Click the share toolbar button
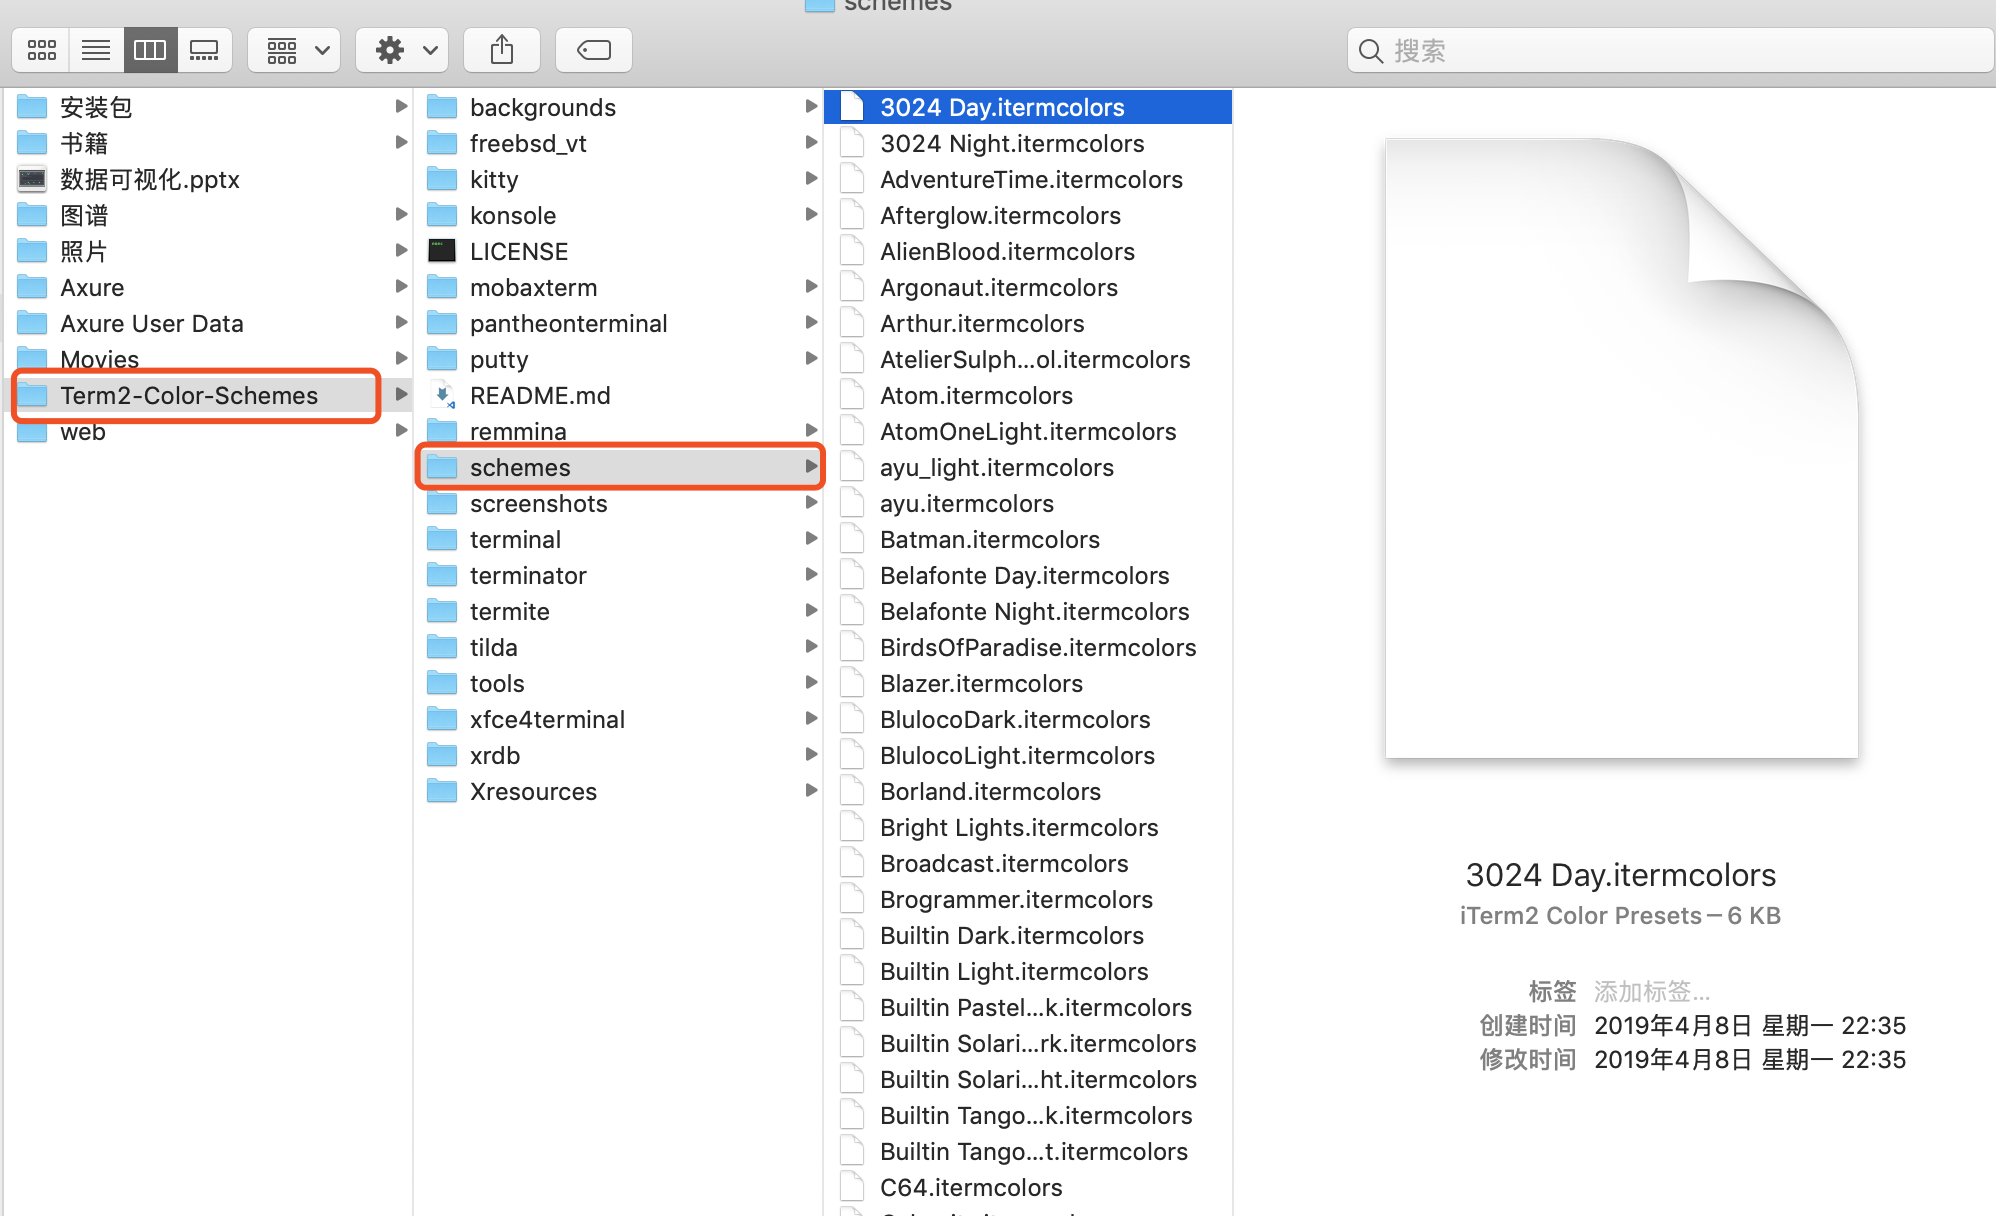Image resolution: width=1996 pixels, height=1216 pixels. coord(502,50)
